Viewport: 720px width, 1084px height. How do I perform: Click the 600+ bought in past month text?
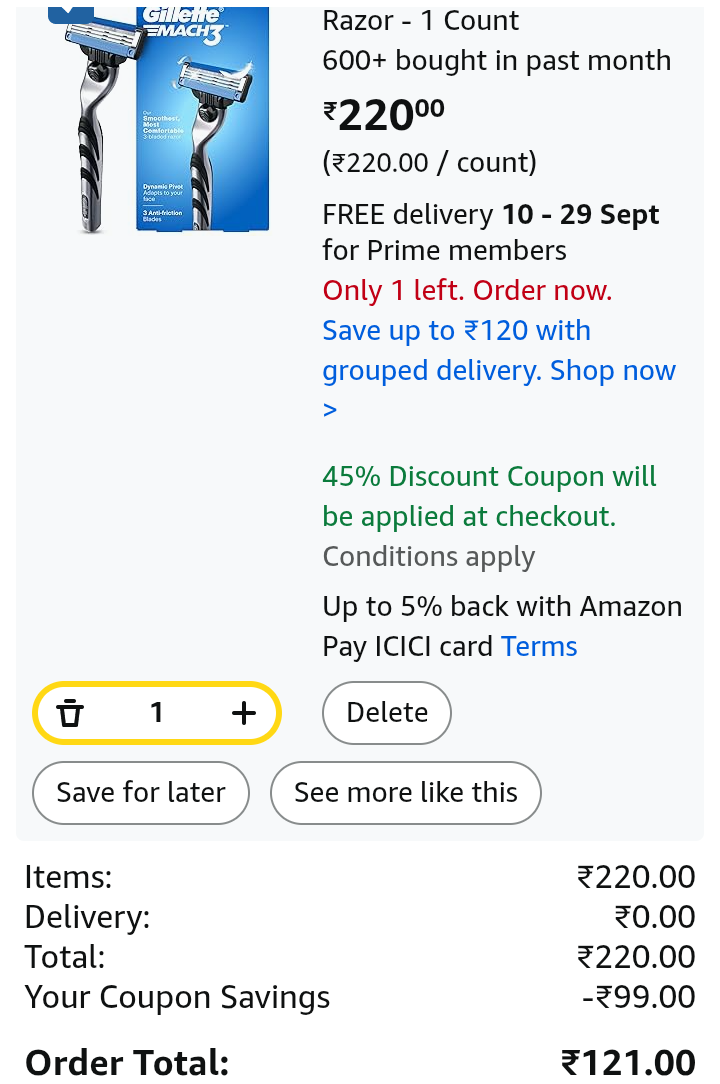pyautogui.click(x=496, y=61)
